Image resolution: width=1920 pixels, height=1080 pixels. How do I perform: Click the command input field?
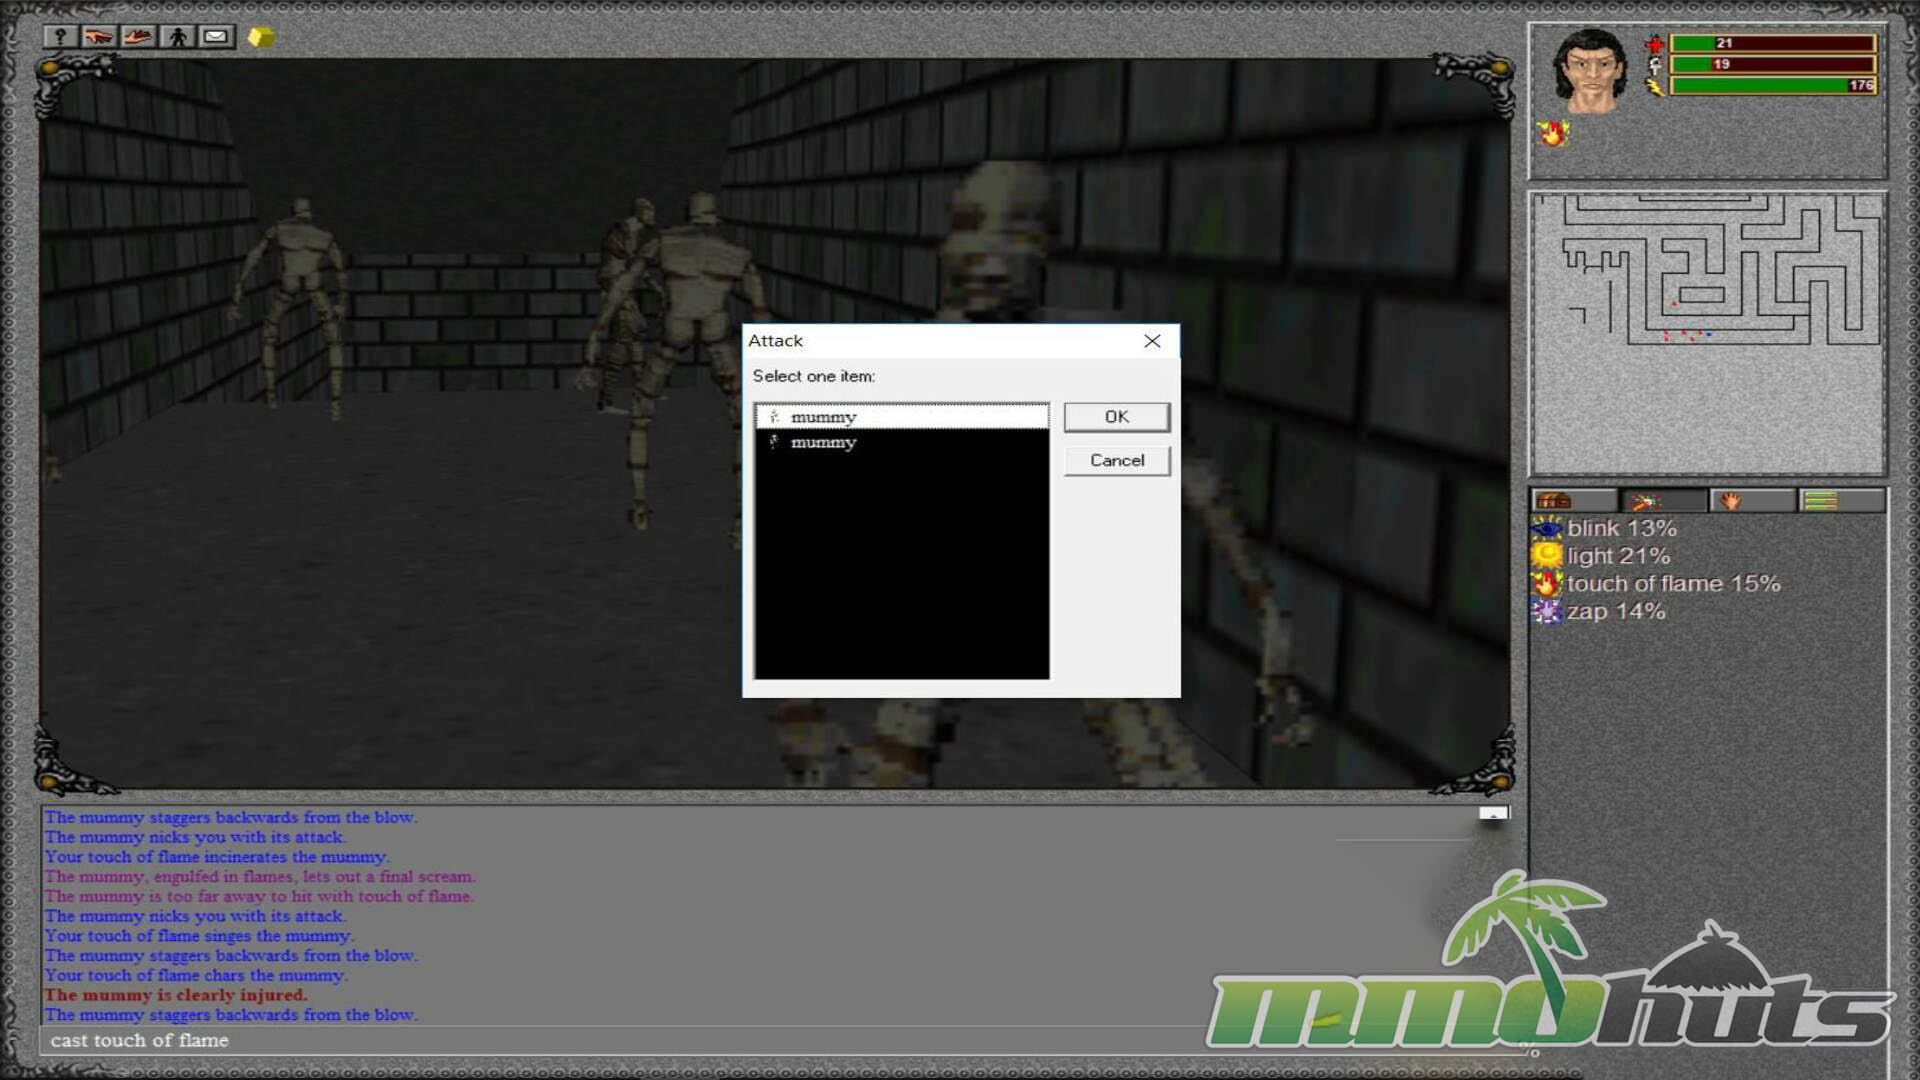coord(600,1041)
